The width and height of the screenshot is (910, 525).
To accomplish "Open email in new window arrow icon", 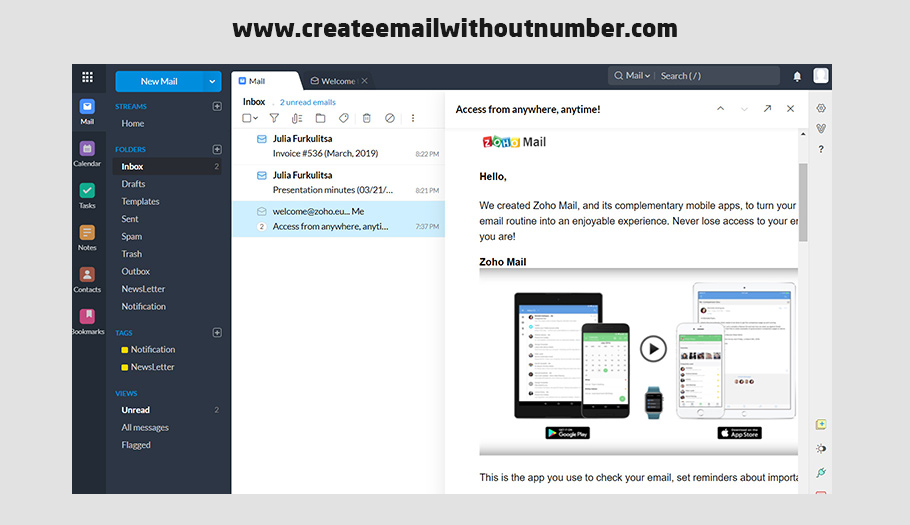I will [767, 108].
